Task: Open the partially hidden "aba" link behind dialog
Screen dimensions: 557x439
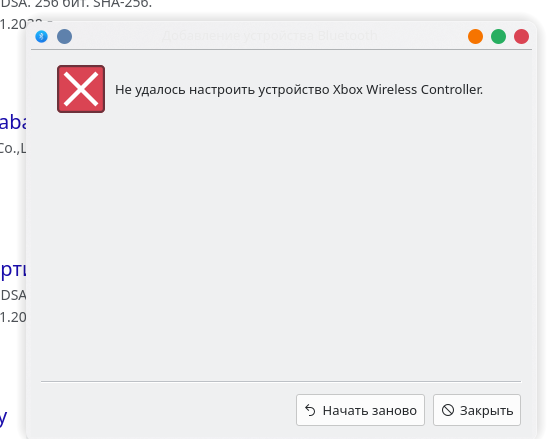Action: (x=13, y=122)
